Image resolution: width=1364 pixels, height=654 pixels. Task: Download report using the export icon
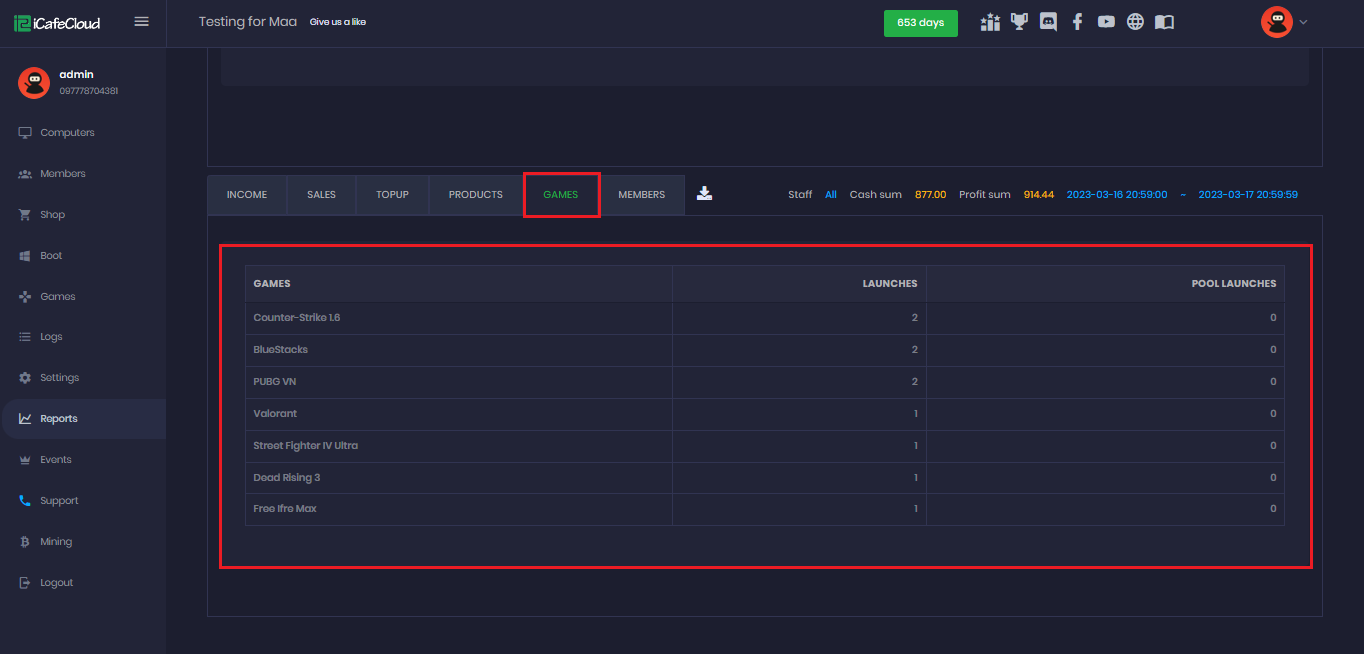tap(705, 194)
